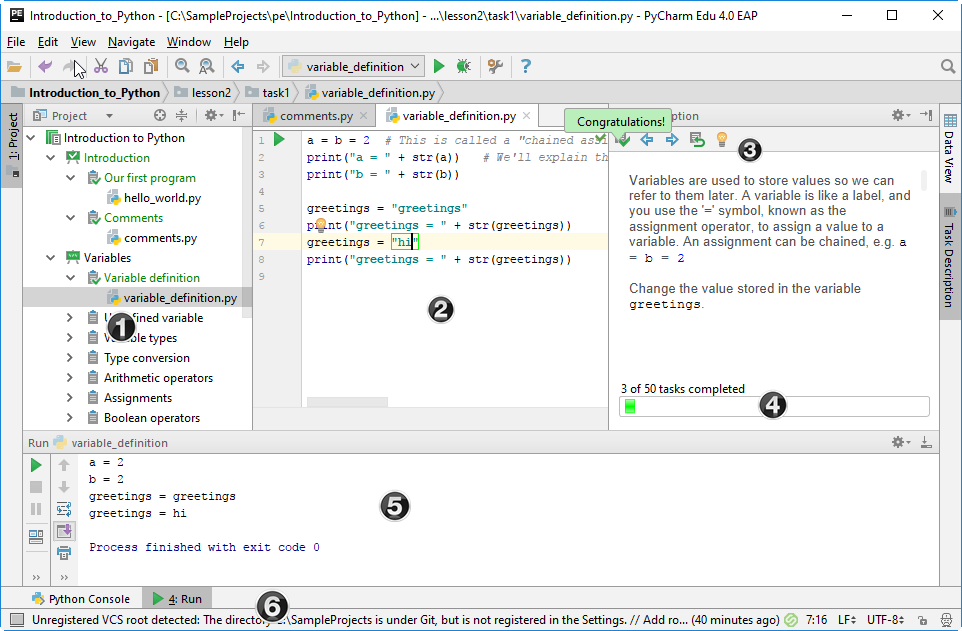This screenshot has width=962, height=631.
Task: Expand the Arithmetic operators task
Action: click(69, 378)
